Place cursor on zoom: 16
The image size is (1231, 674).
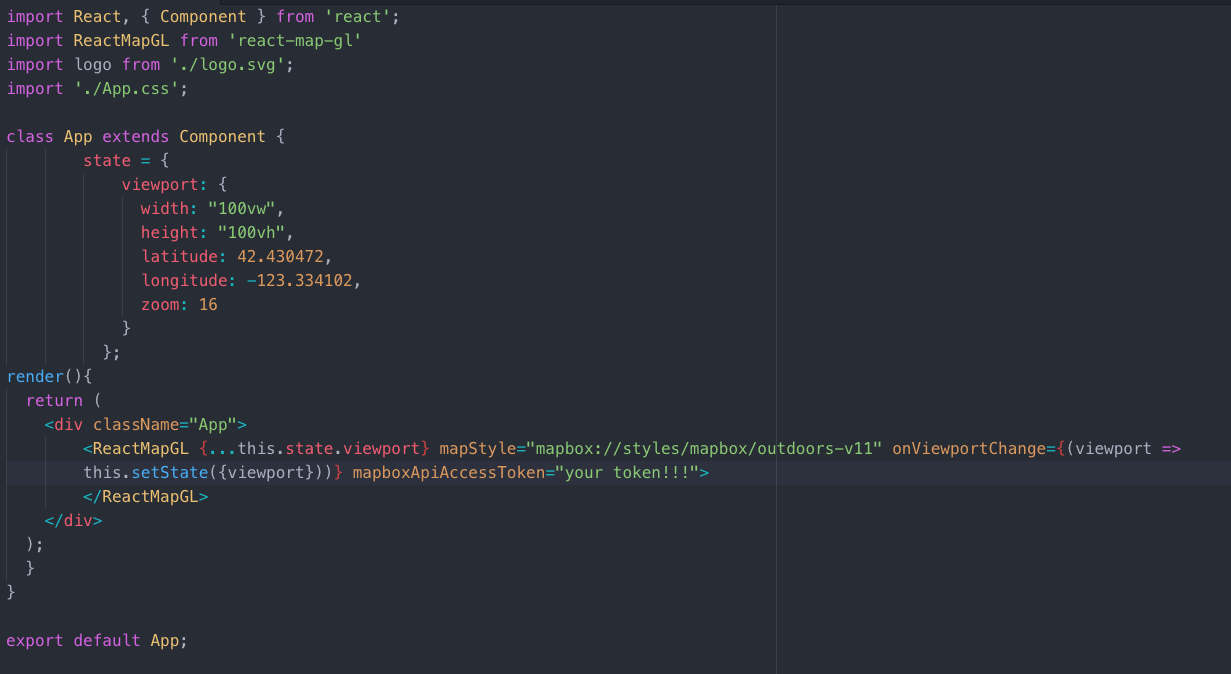coord(180,304)
